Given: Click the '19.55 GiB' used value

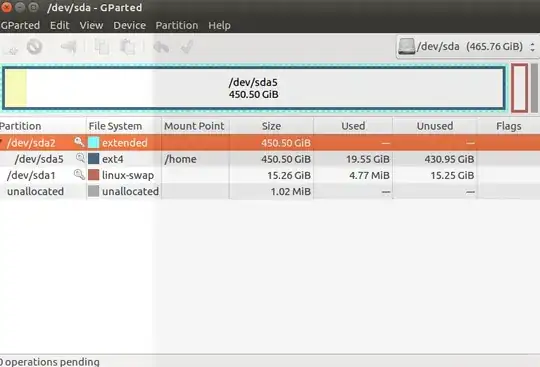Looking at the screenshot, I should click(368, 159).
